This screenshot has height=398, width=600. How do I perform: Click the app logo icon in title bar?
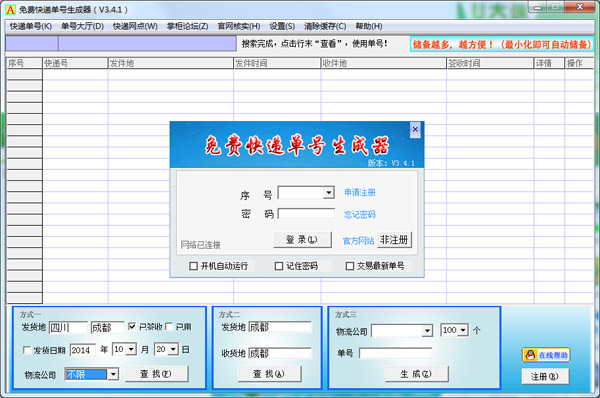tap(10, 10)
